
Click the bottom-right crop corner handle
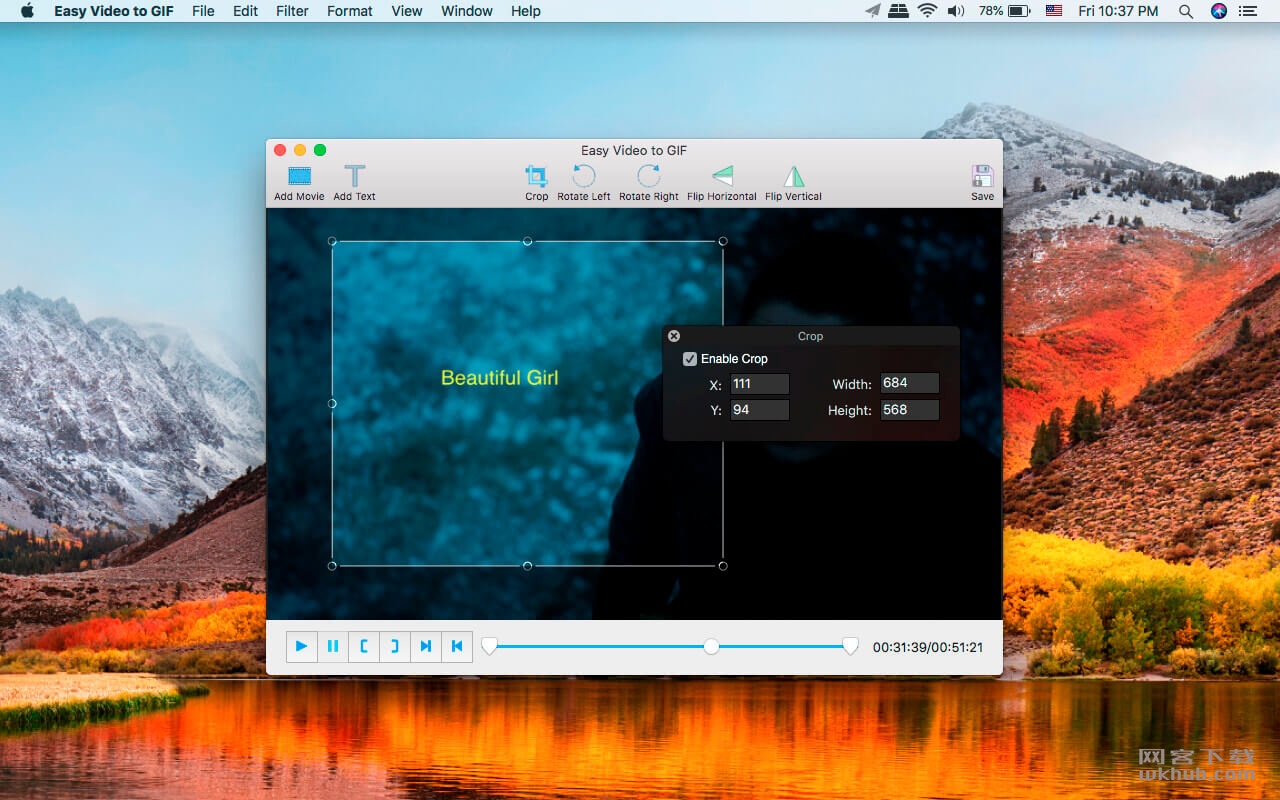[x=723, y=566]
